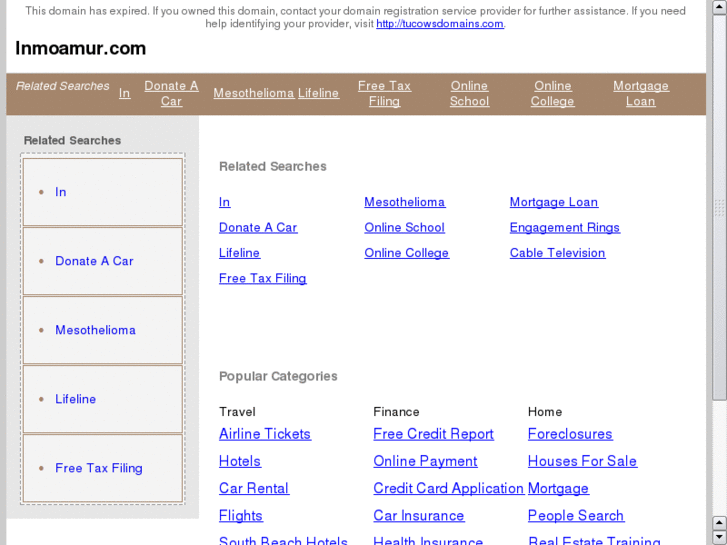
Task: Click the Inmoamur.com heading
Action: 81,48
